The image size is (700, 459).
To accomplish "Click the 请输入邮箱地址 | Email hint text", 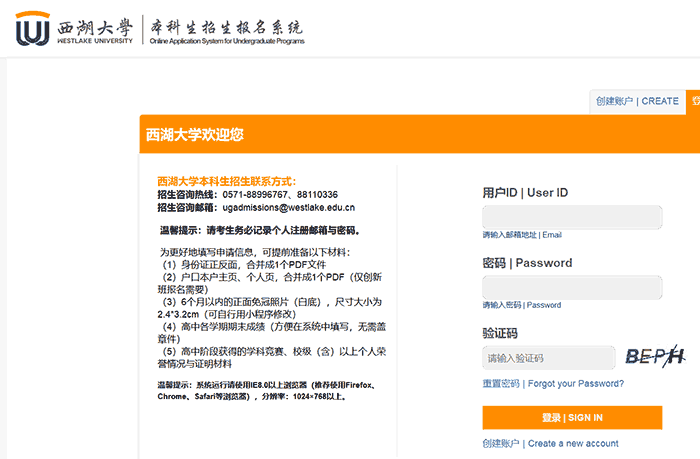I will pos(522,235).
